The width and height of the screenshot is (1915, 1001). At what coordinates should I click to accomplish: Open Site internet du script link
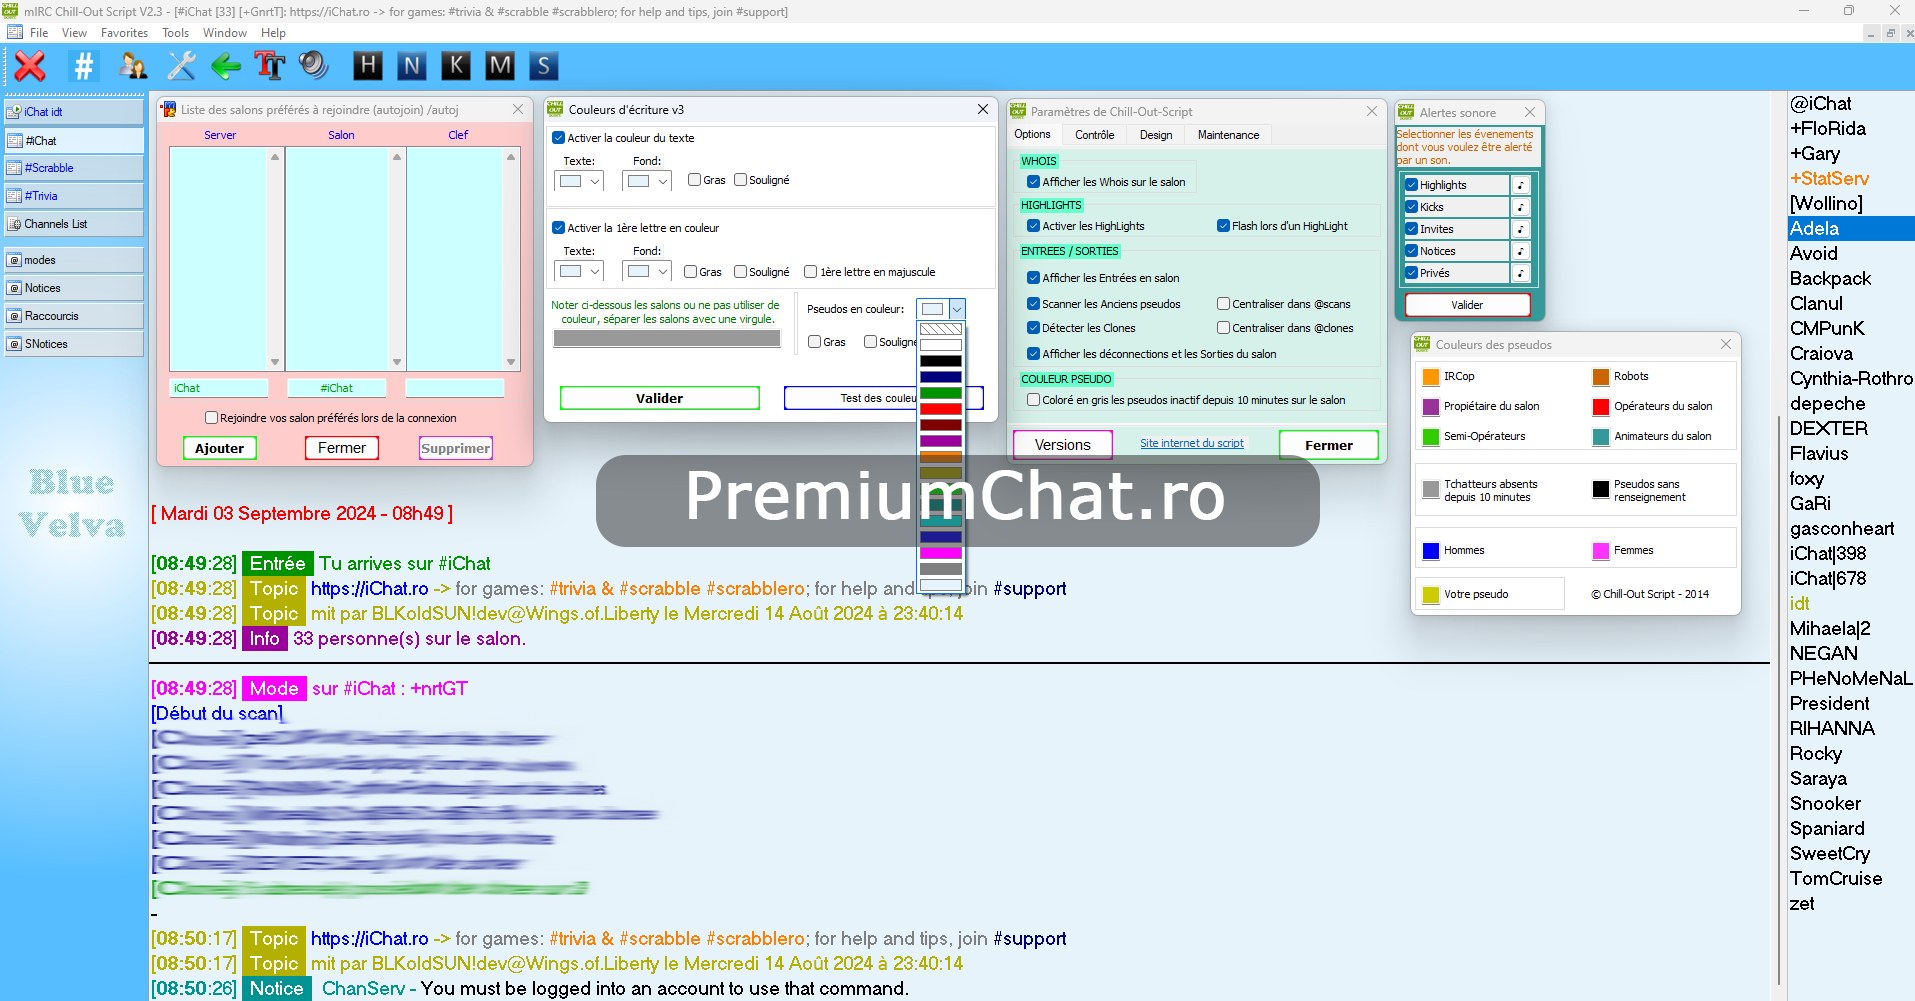point(1192,443)
